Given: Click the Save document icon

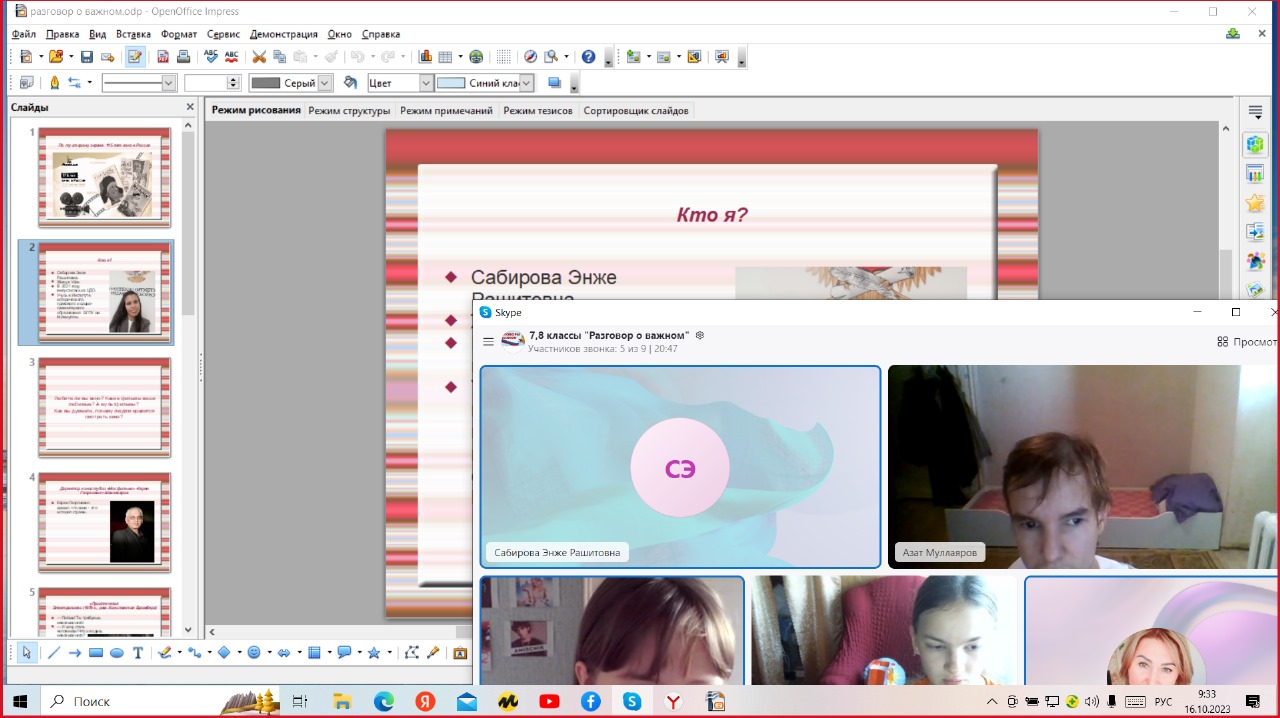Looking at the screenshot, I should tap(87, 57).
